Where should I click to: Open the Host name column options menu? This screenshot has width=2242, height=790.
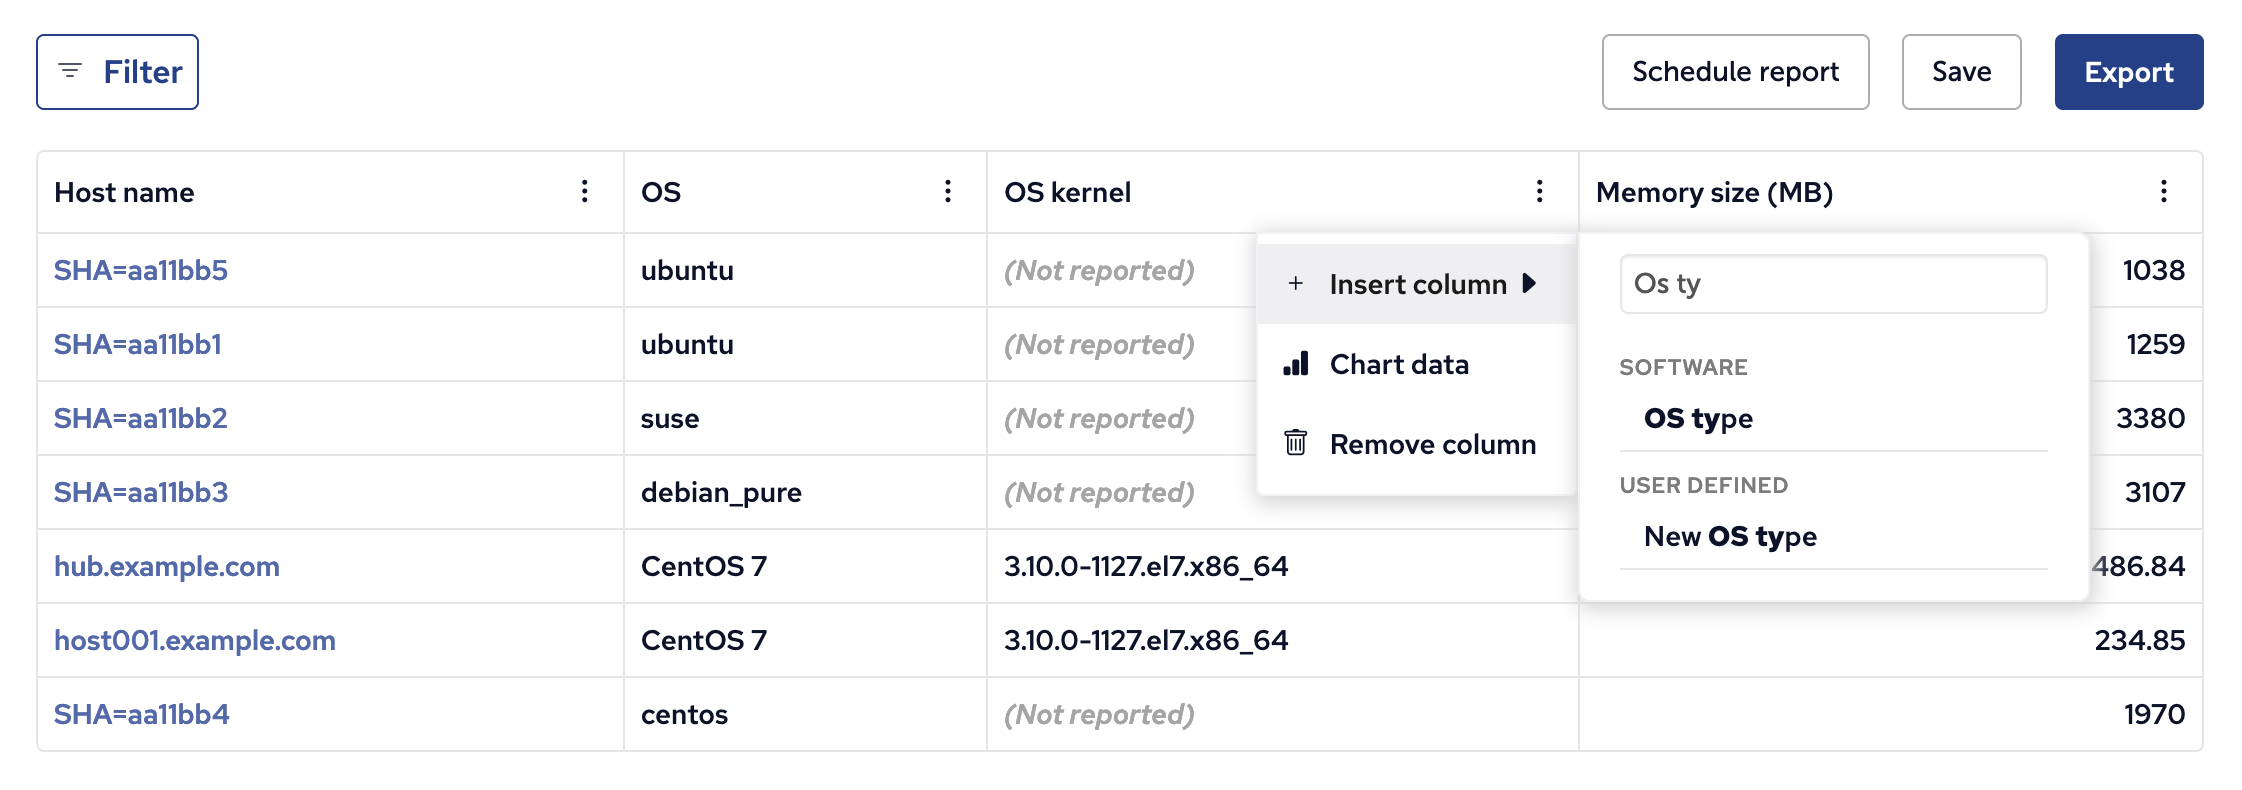(x=585, y=192)
